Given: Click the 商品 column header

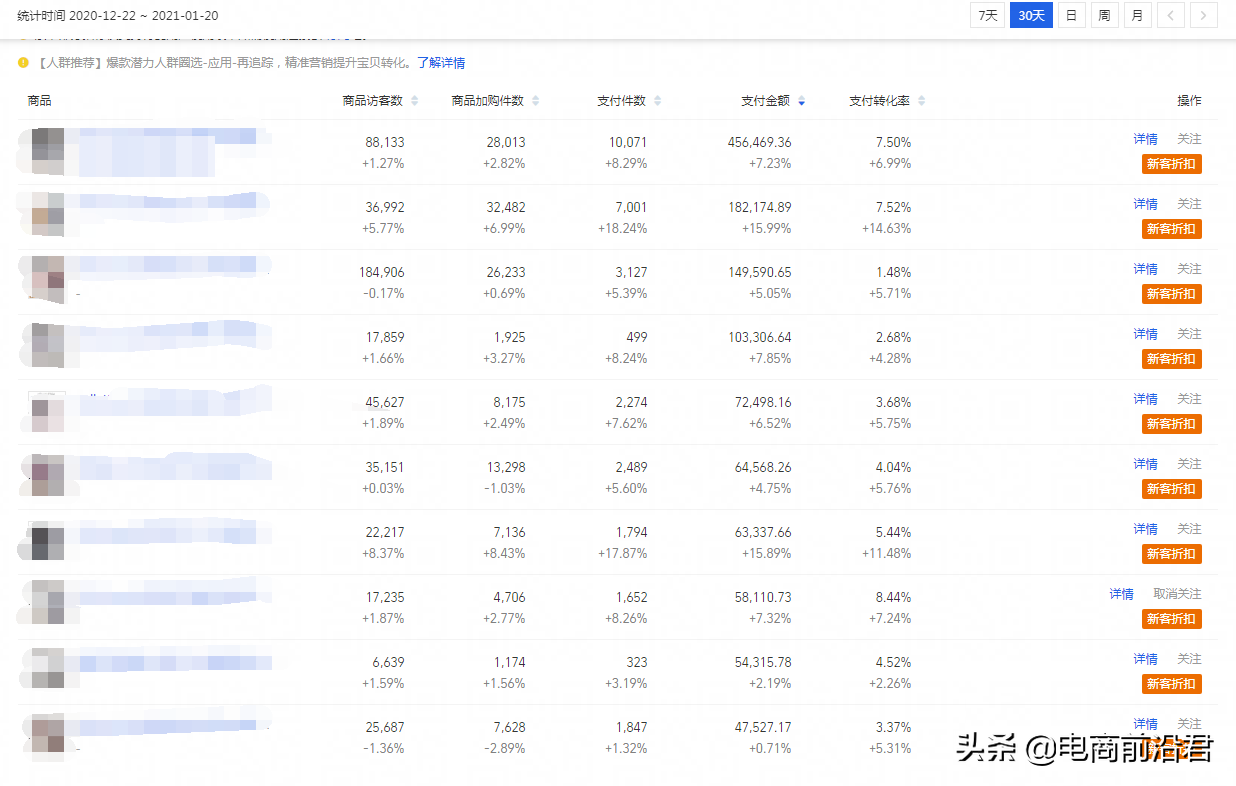Looking at the screenshot, I should click(x=40, y=101).
